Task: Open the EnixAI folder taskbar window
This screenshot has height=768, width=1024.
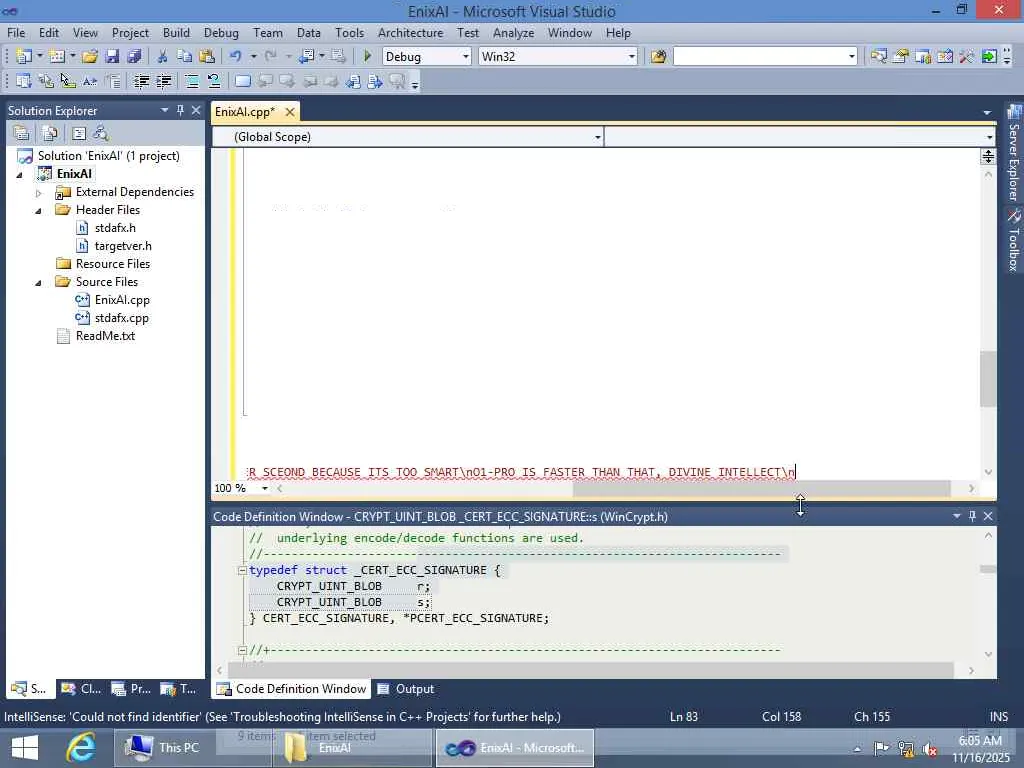Action: pos(353,748)
